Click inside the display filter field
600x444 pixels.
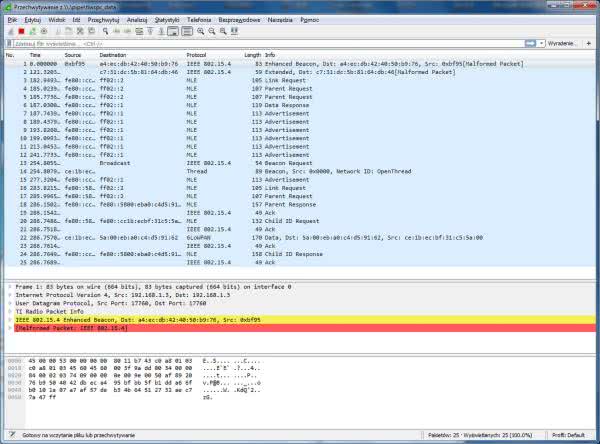pyautogui.click(x=250, y=44)
